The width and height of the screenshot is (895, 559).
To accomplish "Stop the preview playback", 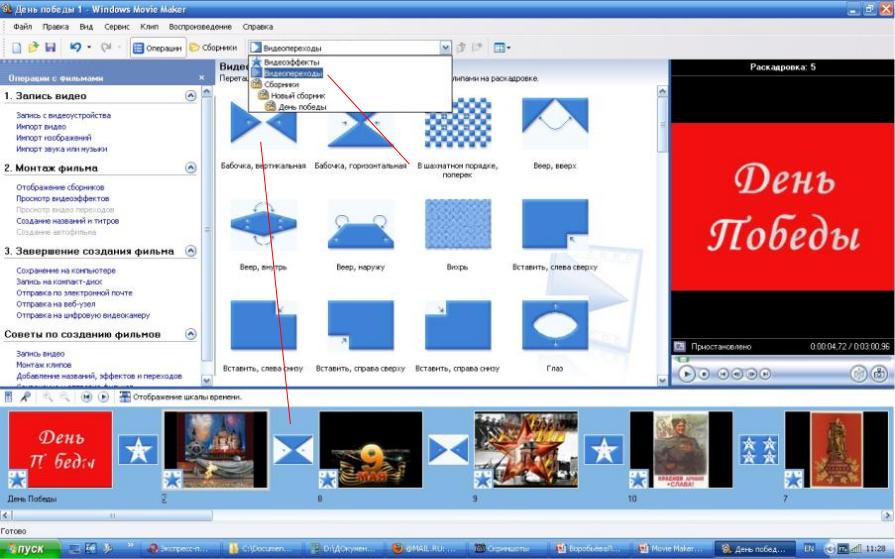I will point(704,374).
